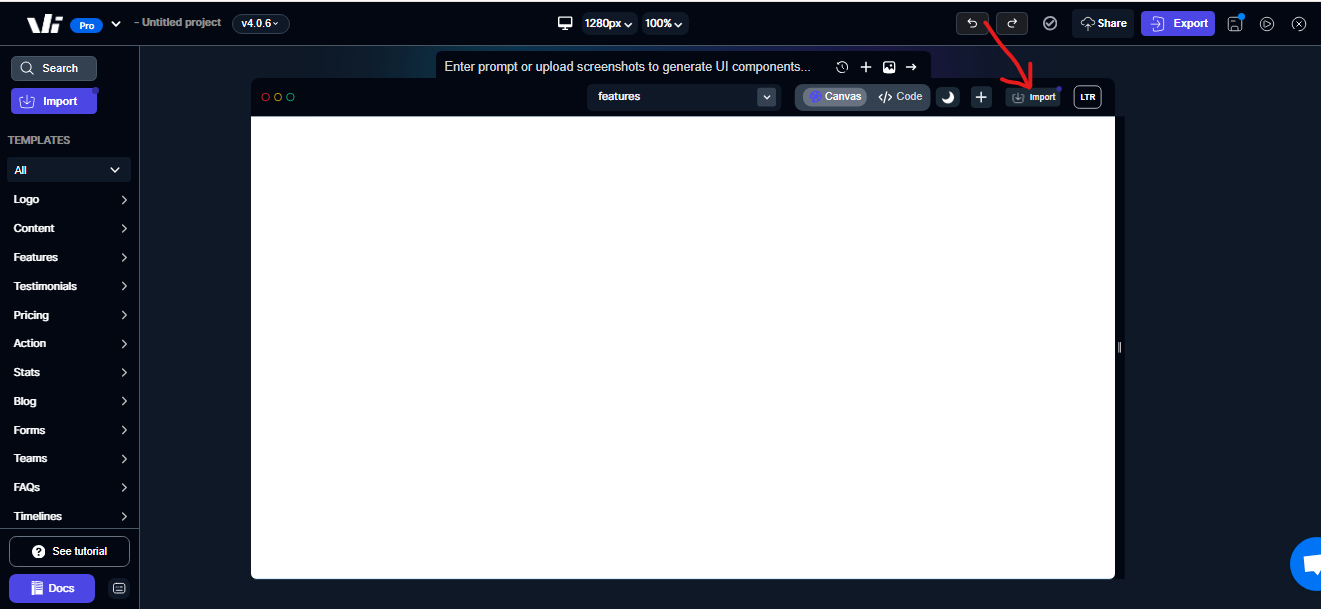Click the save disk icon
Image resolution: width=1321 pixels, height=609 pixels.
[1235, 23]
